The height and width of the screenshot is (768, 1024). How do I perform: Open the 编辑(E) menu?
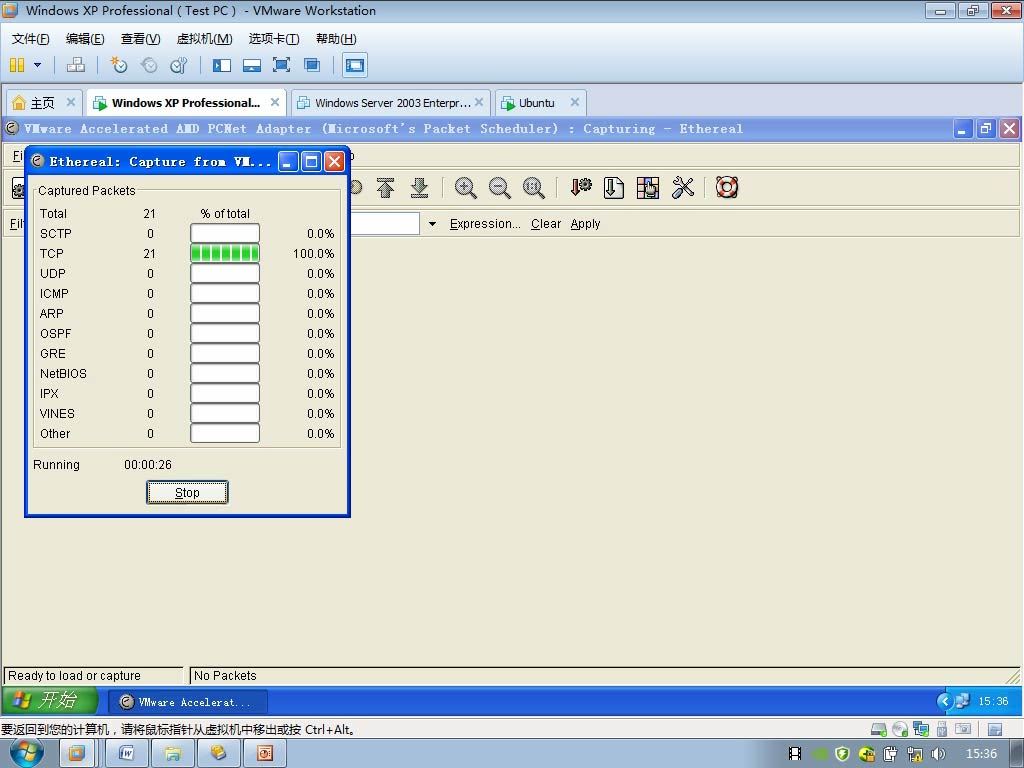(x=85, y=39)
